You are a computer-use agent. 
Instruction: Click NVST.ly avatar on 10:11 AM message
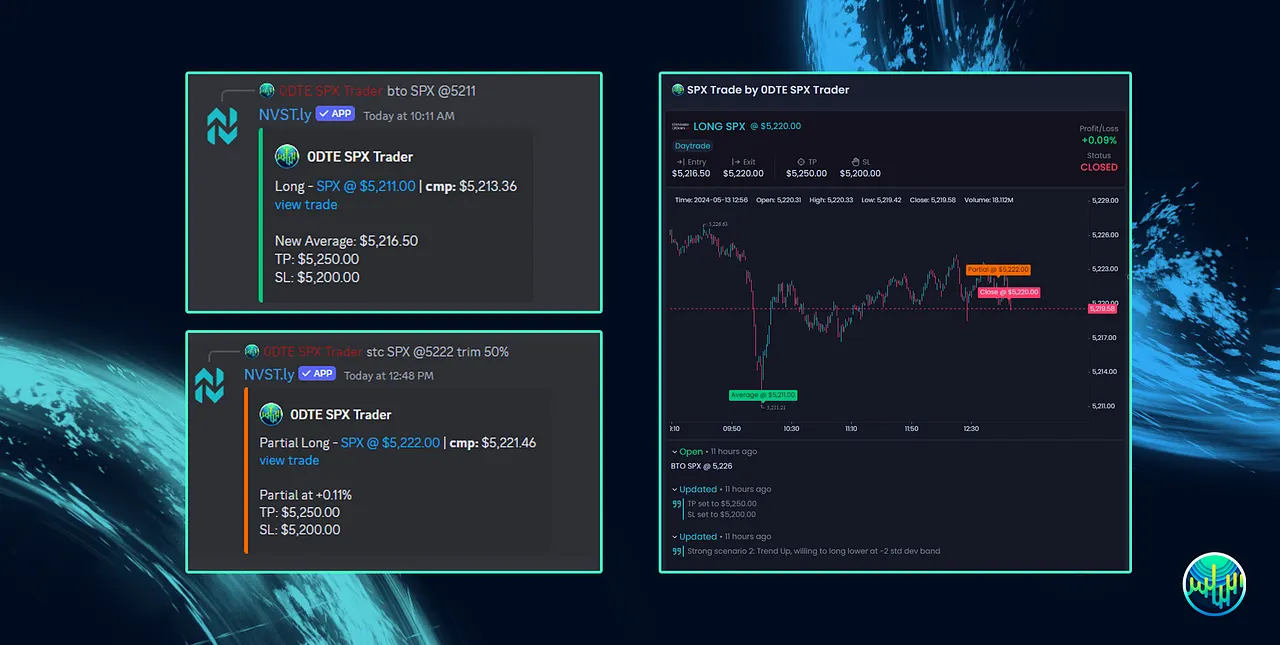click(222, 126)
